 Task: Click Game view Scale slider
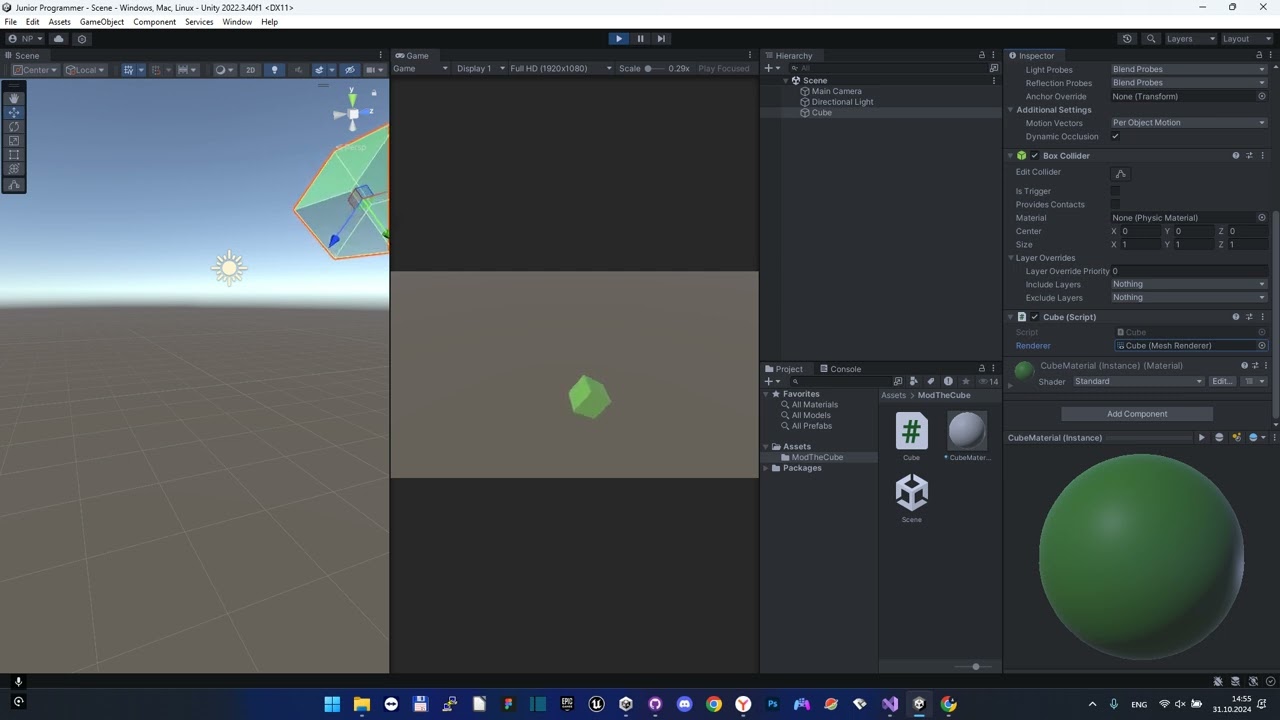(655, 69)
